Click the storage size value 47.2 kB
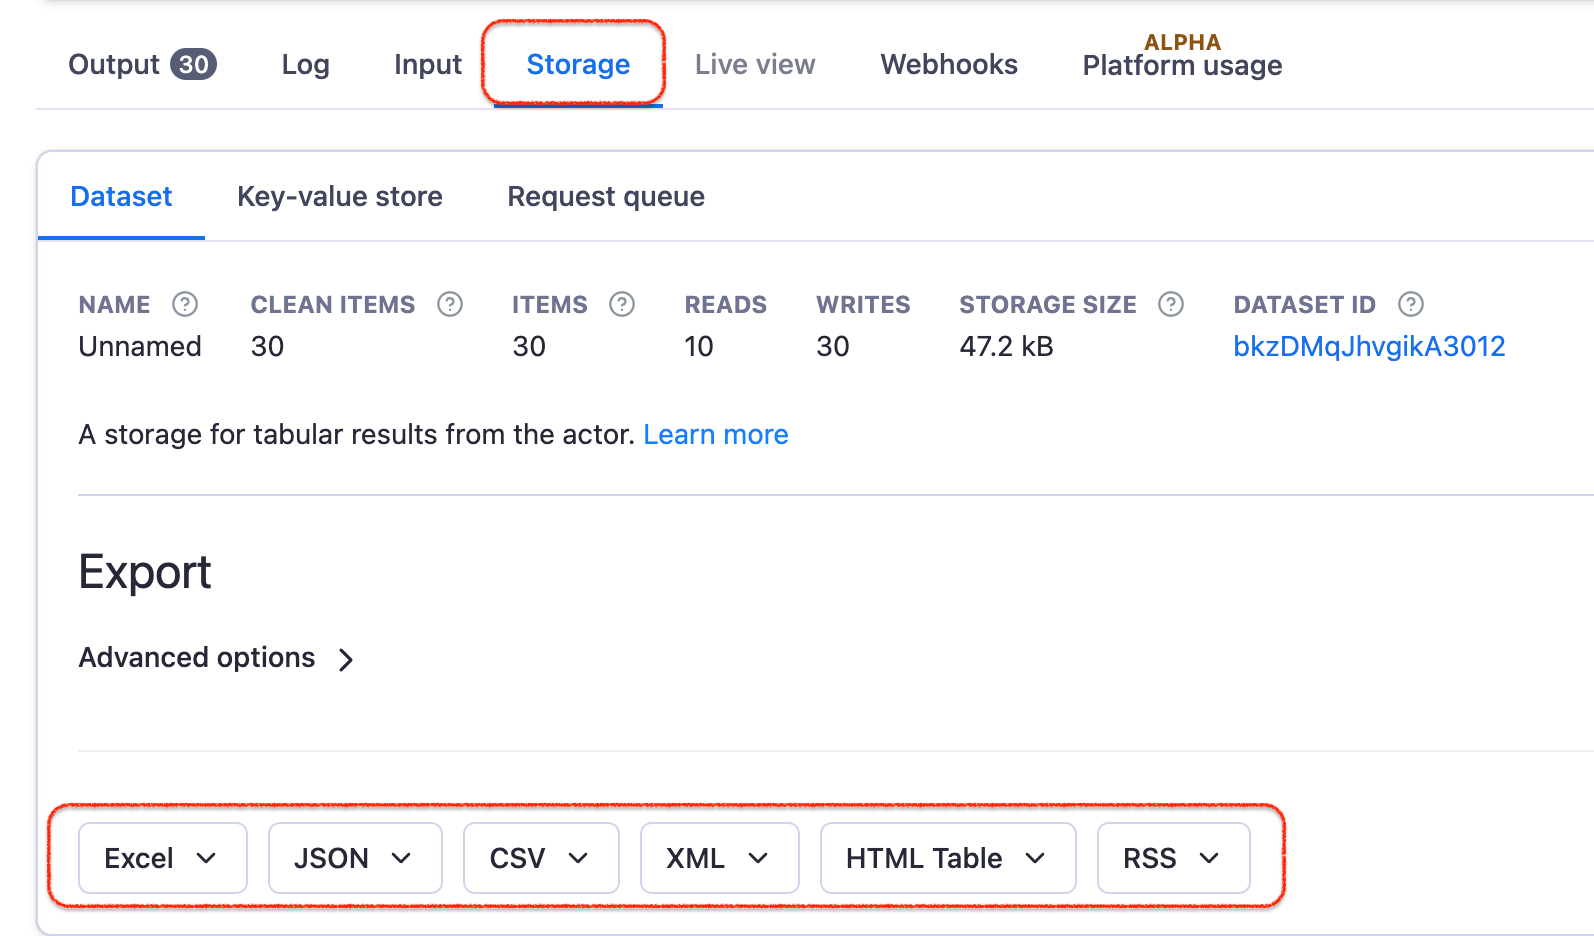1594x936 pixels. [x=1006, y=346]
